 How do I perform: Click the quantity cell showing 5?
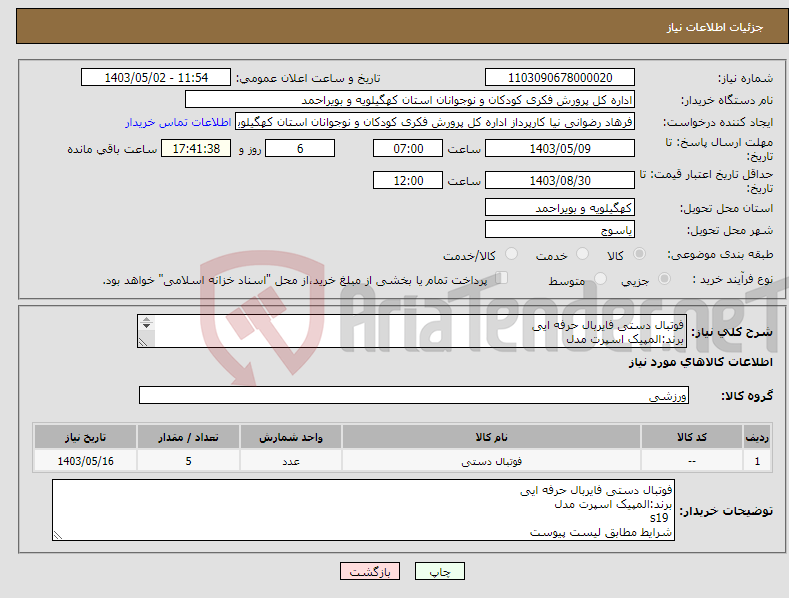tap(188, 461)
